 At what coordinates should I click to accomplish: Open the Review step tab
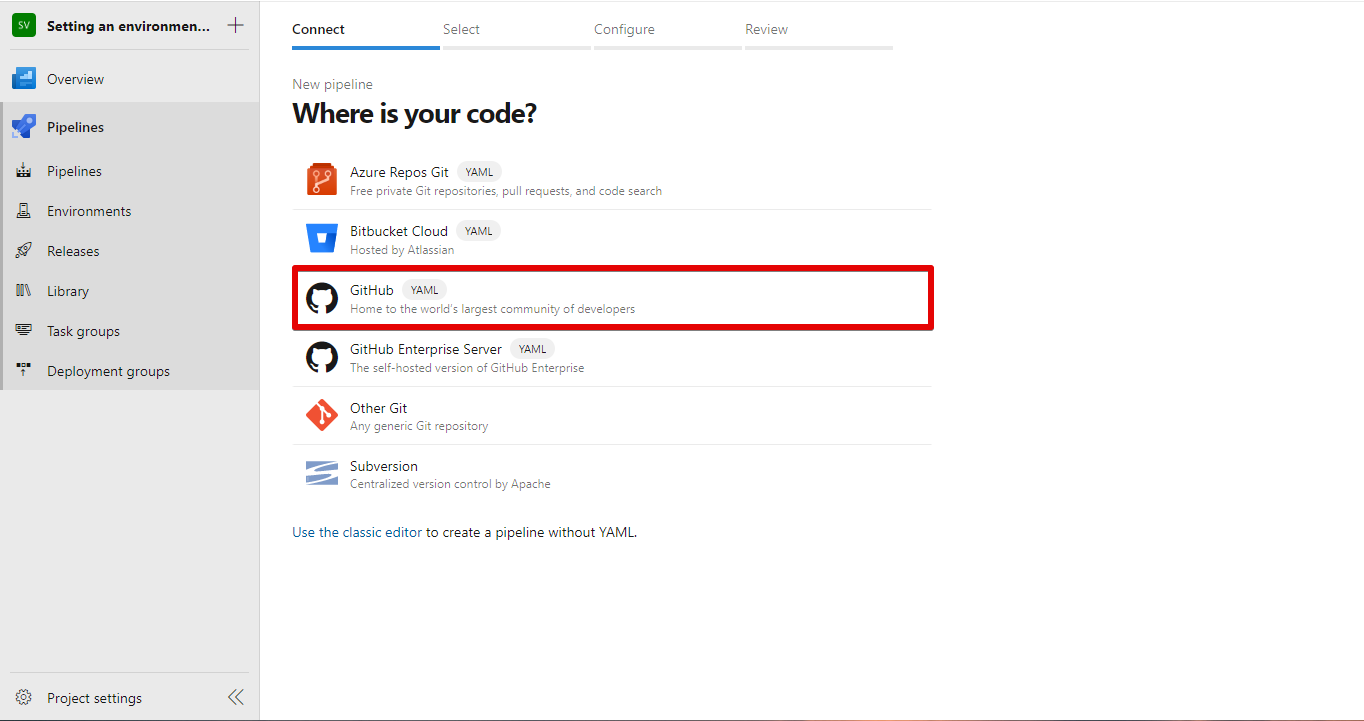(x=766, y=30)
